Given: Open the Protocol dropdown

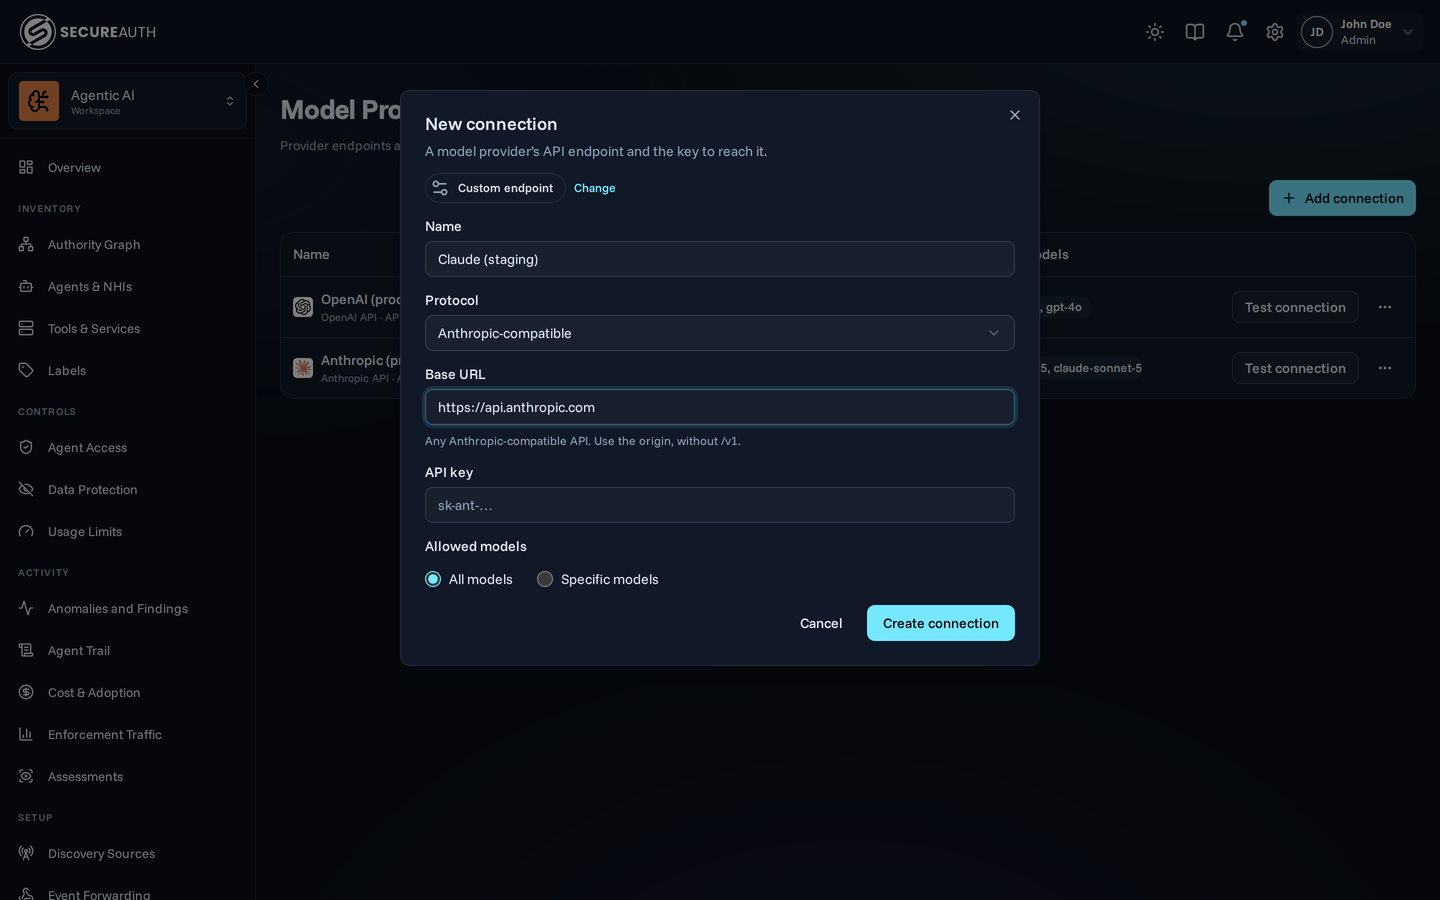Looking at the screenshot, I should [720, 333].
